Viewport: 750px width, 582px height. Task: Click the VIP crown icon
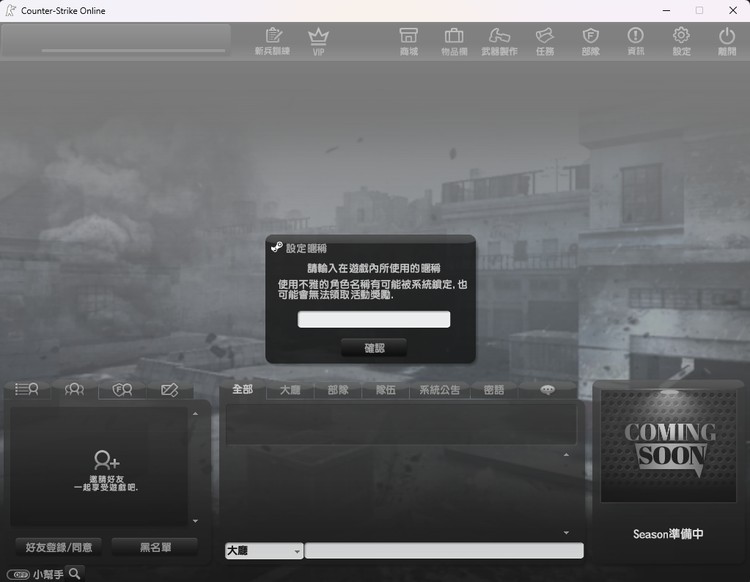click(318, 41)
